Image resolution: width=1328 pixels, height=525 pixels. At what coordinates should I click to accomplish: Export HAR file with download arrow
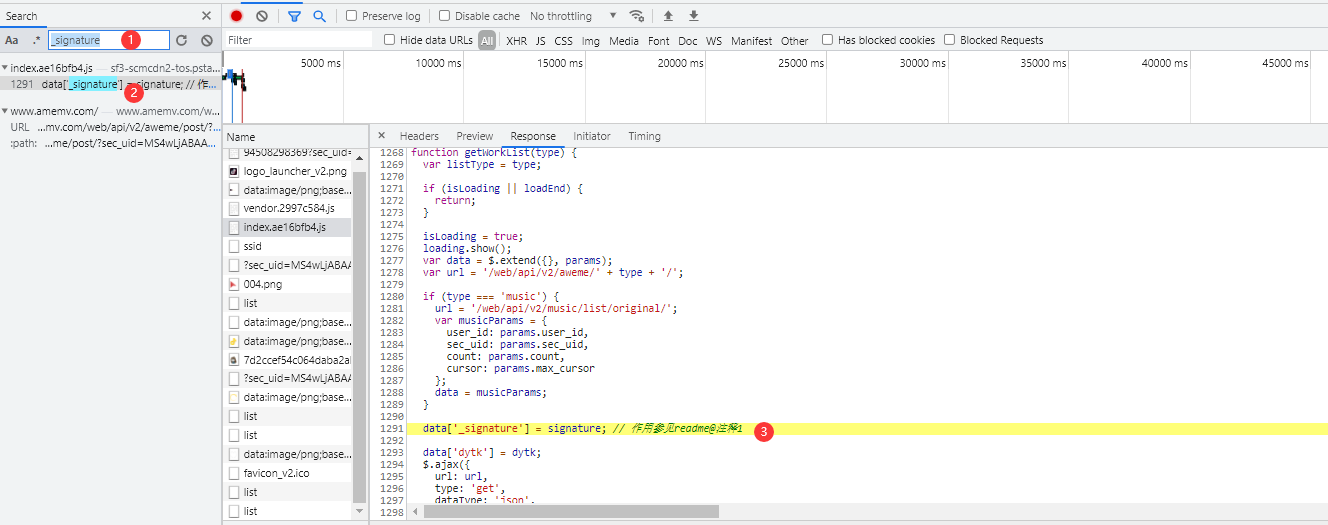[694, 16]
